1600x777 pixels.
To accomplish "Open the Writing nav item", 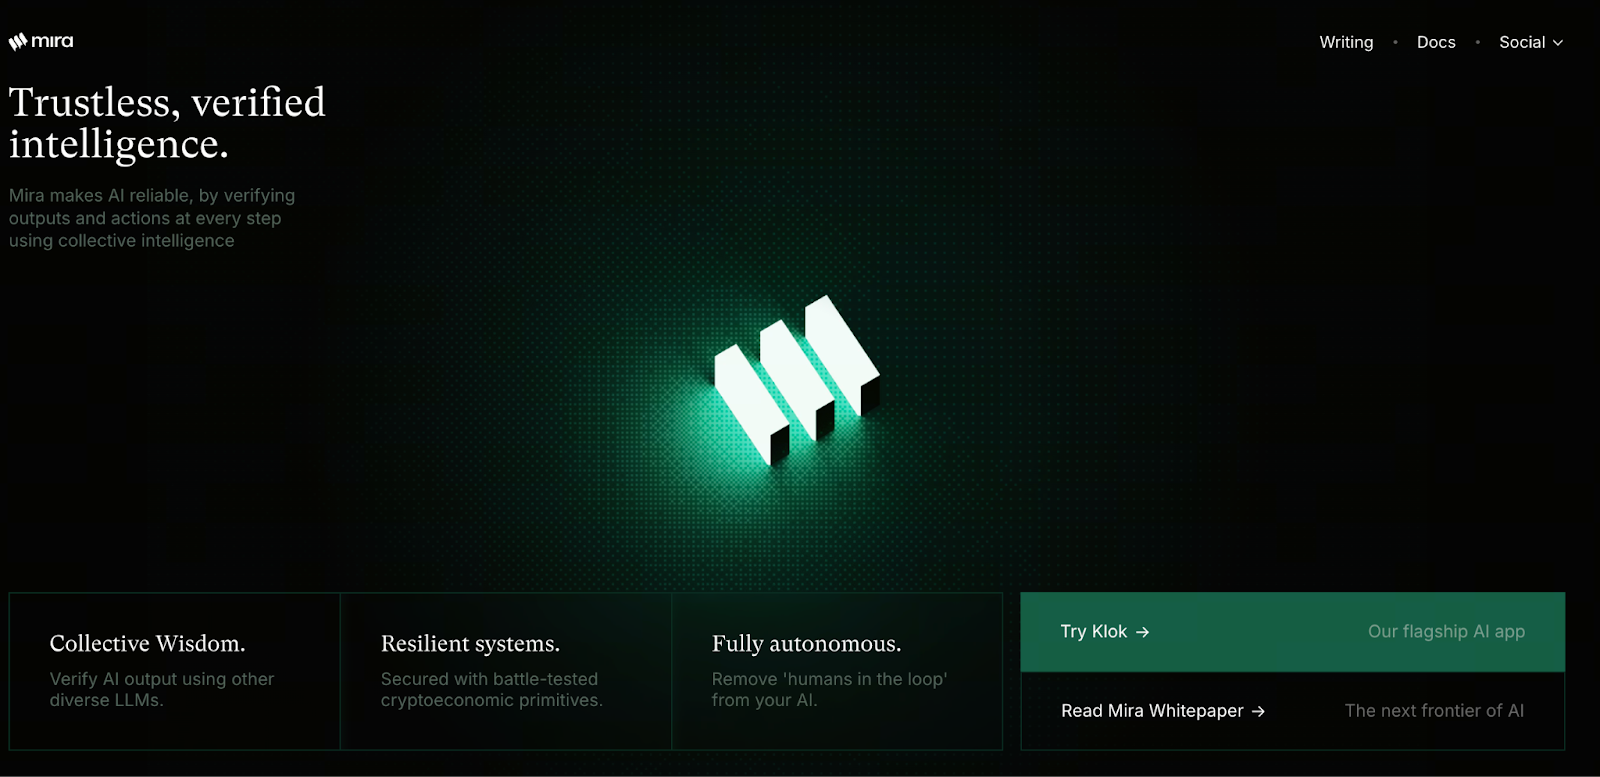I will (x=1346, y=42).
